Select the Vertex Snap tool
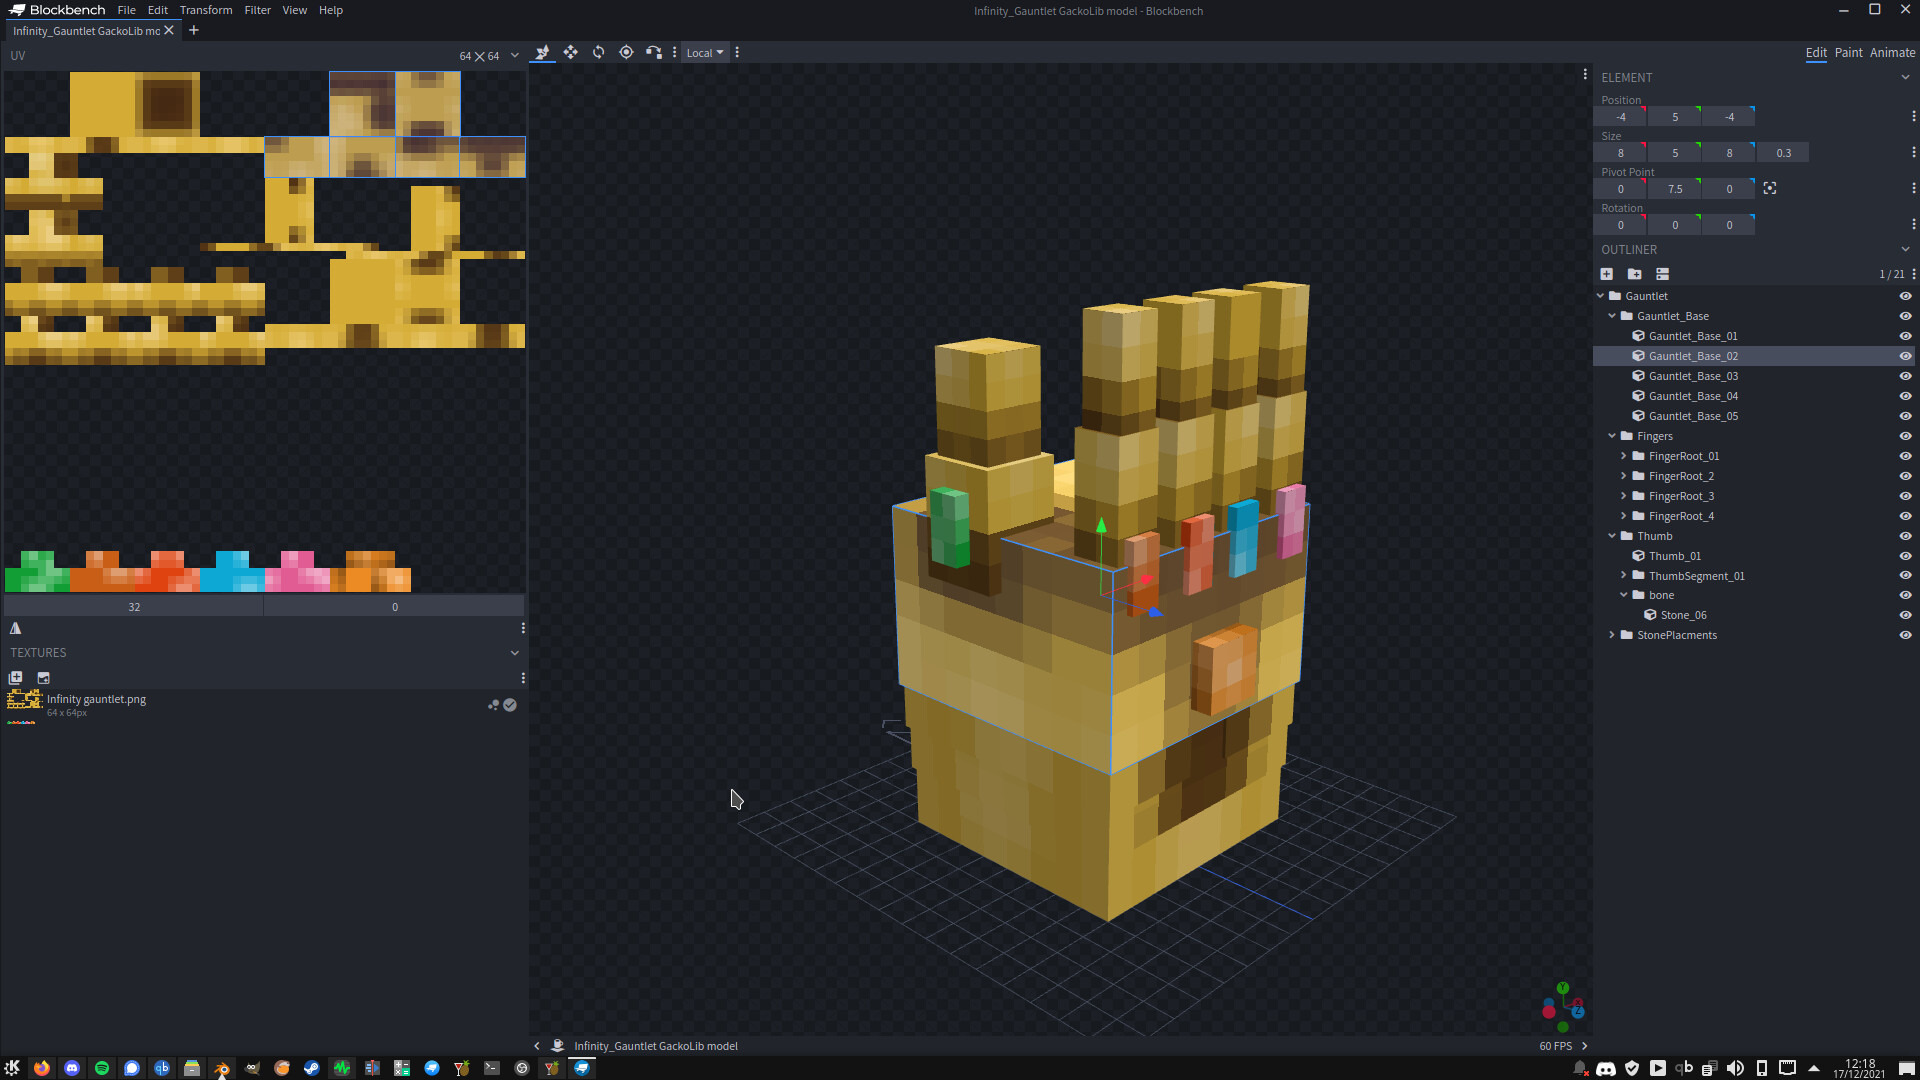Screen dimensions: 1920x1080 pyautogui.click(x=654, y=52)
